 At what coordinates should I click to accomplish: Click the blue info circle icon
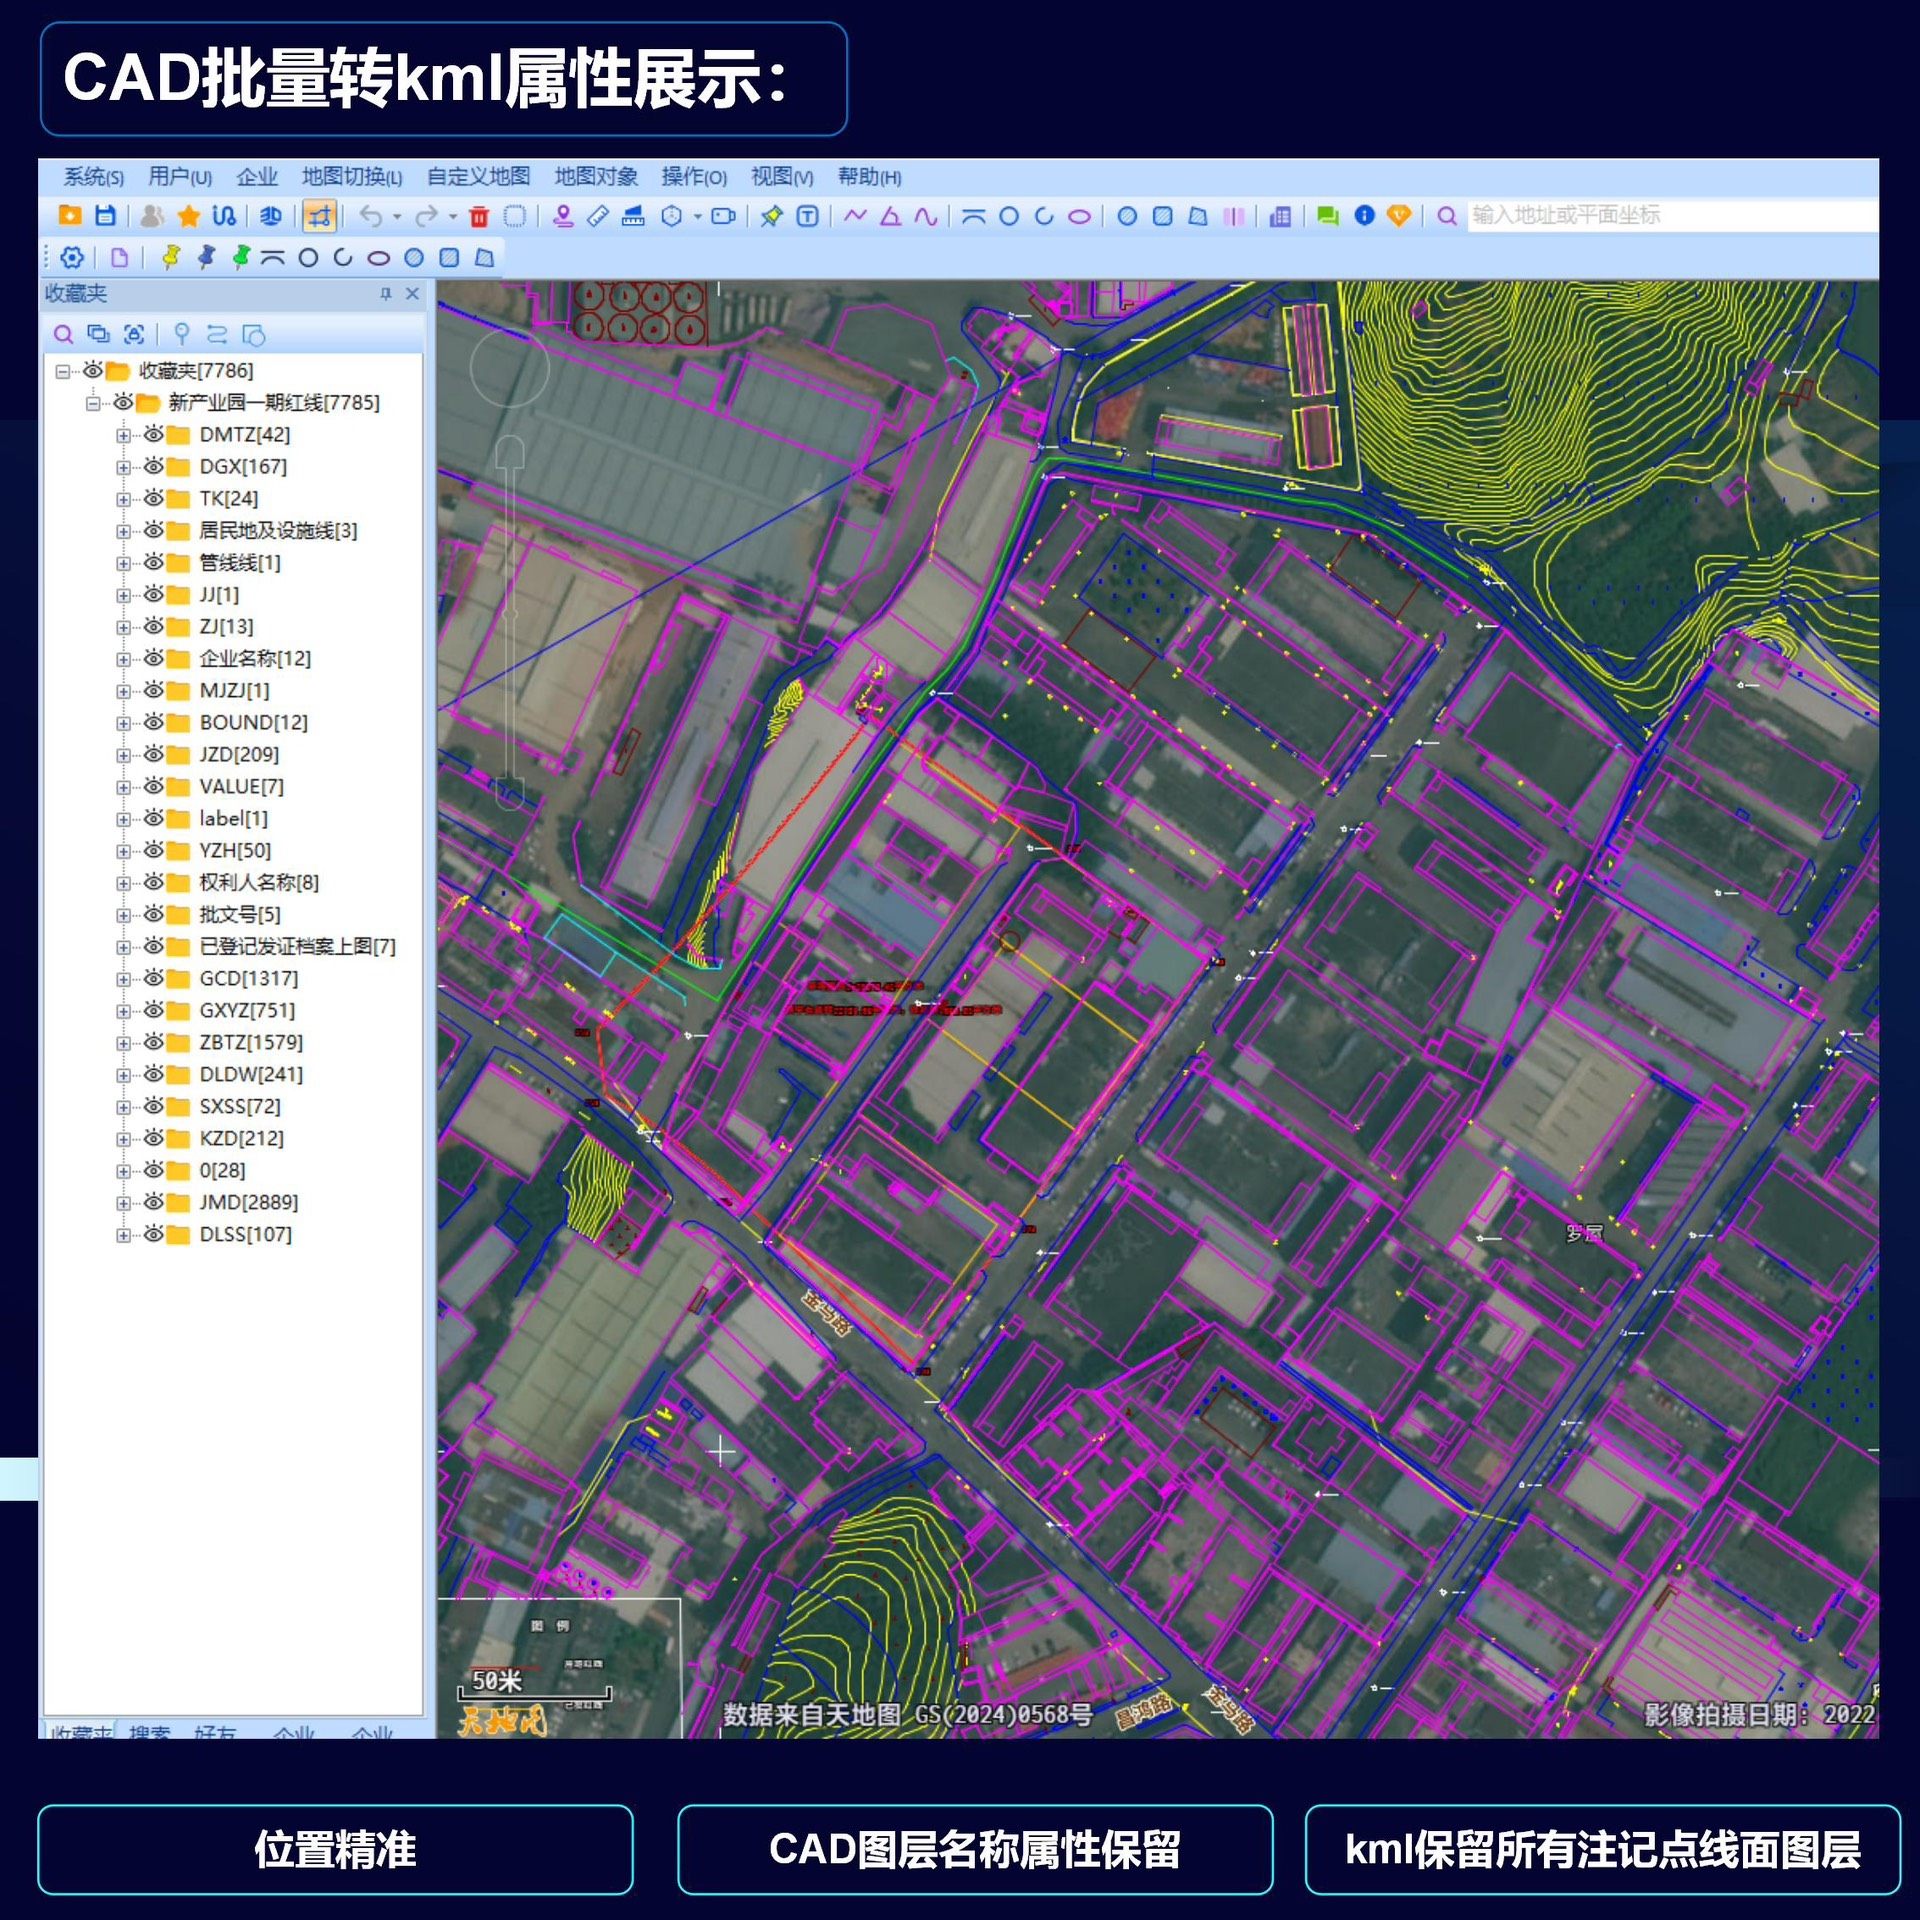click(x=1364, y=216)
